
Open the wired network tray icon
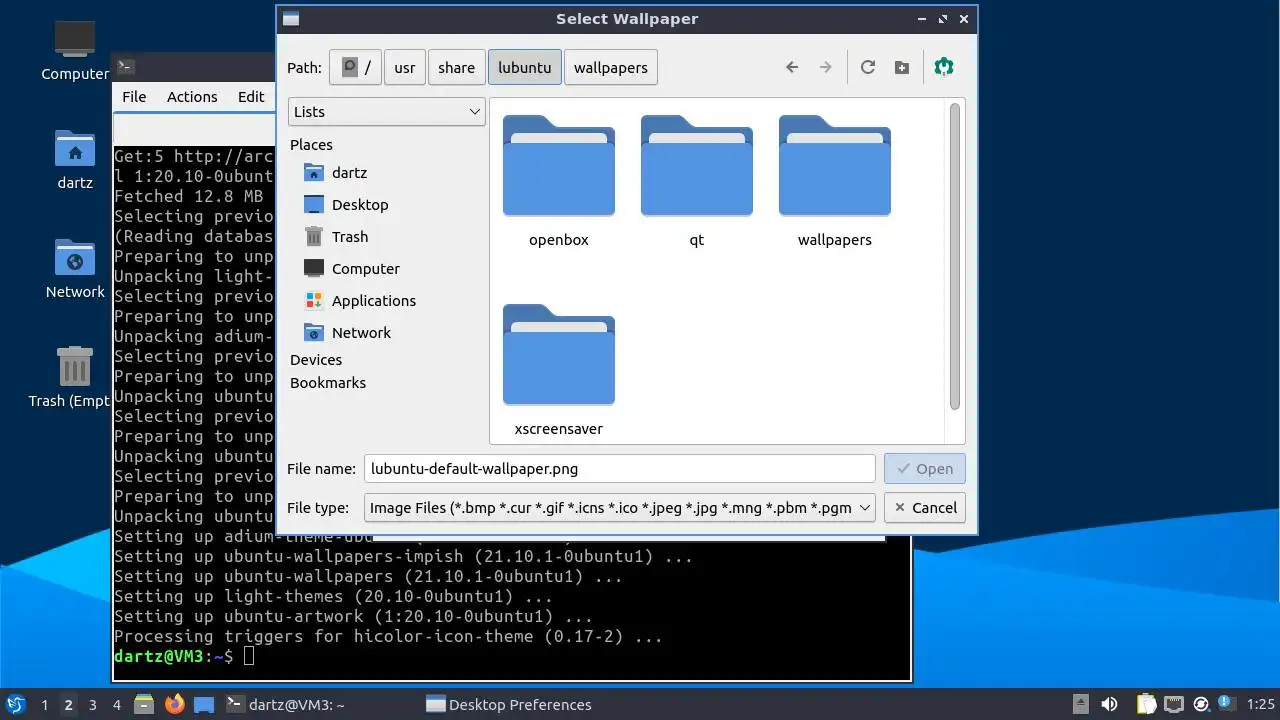pyautogui.click(x=1174, y=705)
